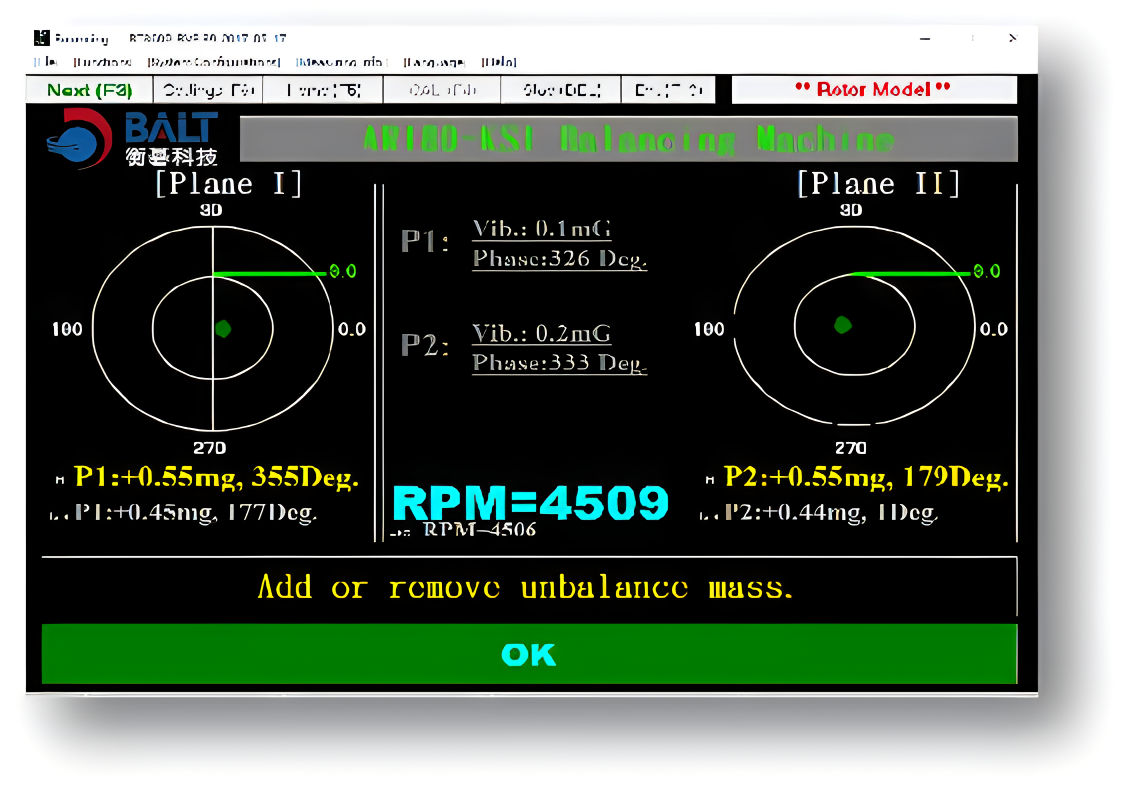Click the Settings toolbar button next to Next
This screenshot has width=1128, height=788.
pyautogui.click(x=208, y=90)
